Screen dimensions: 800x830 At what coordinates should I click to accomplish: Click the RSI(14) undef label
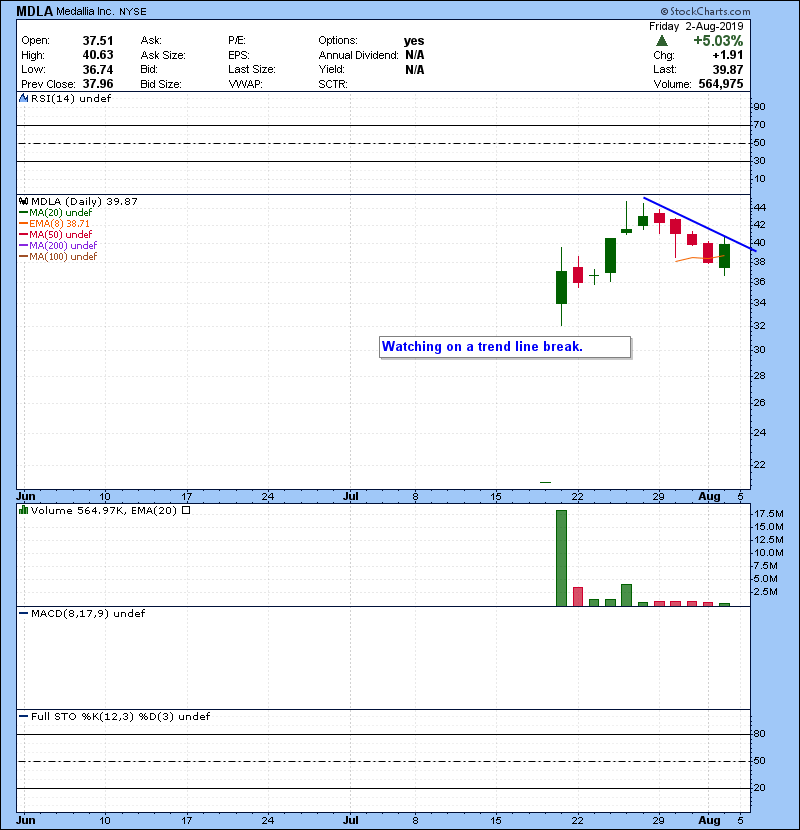coord(71,98)
